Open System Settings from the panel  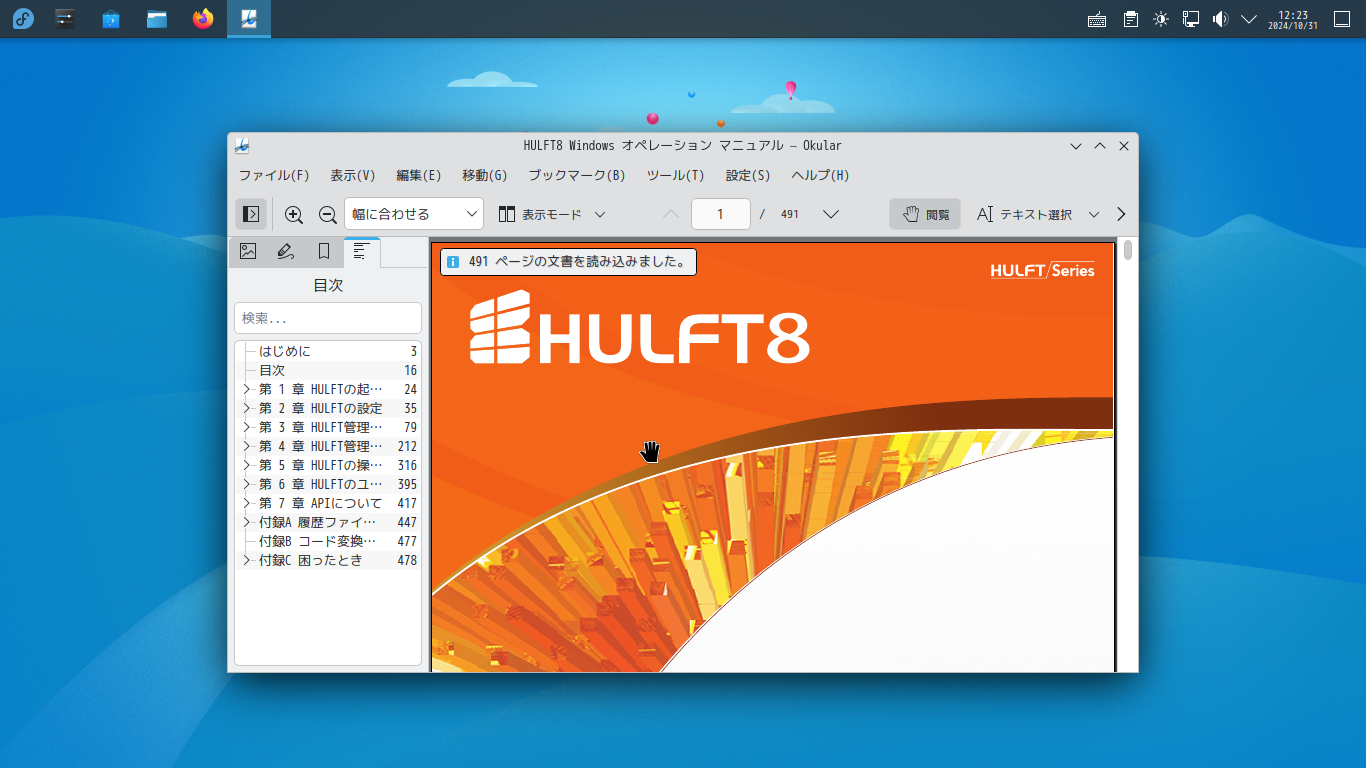click(x=65, y=19)
